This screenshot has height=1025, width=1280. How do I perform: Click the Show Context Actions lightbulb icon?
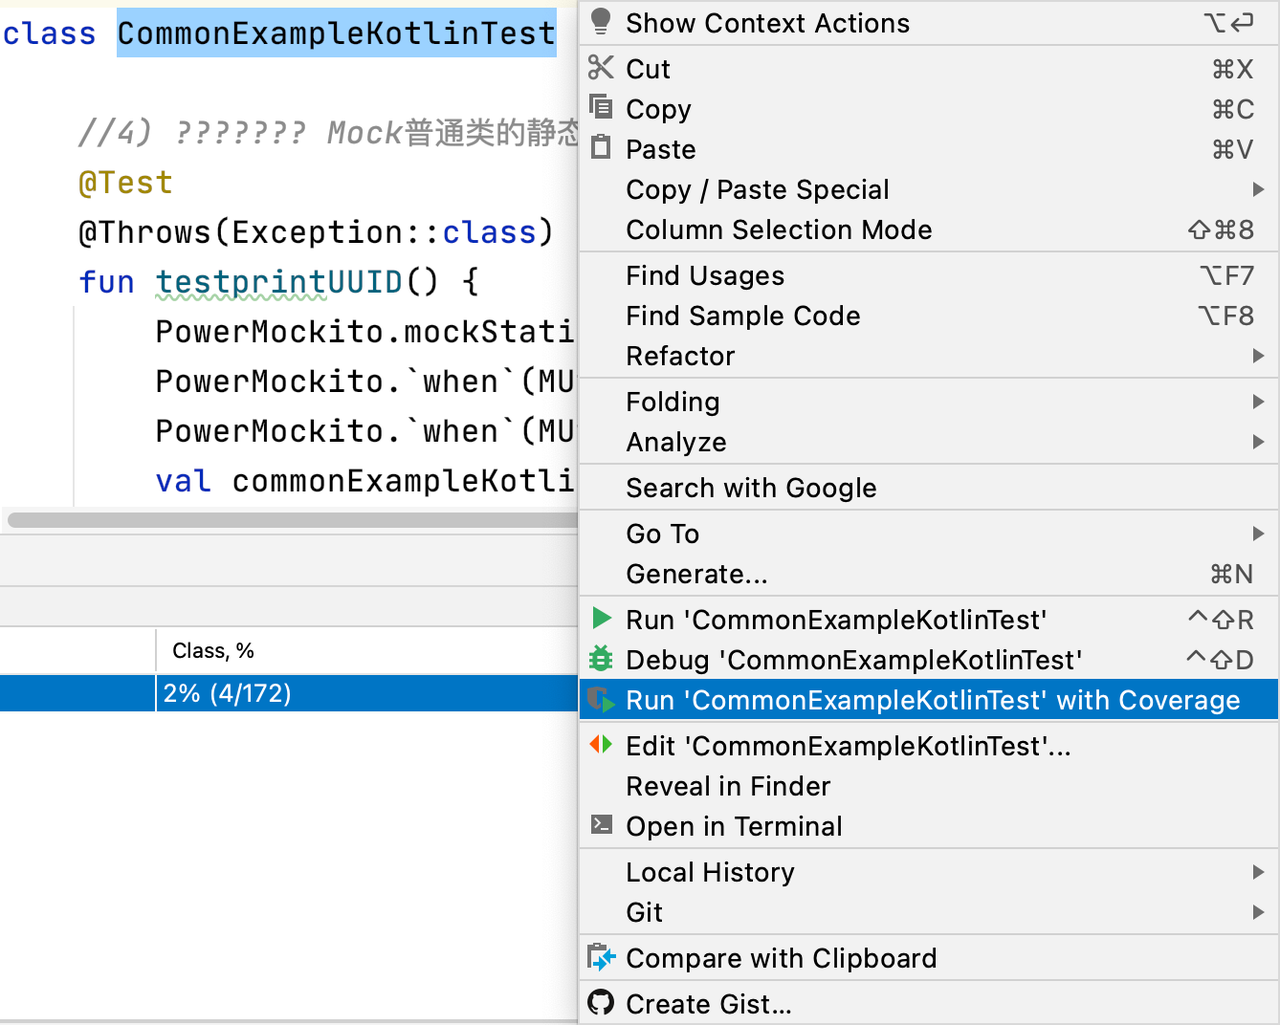[x=600, y=22]
